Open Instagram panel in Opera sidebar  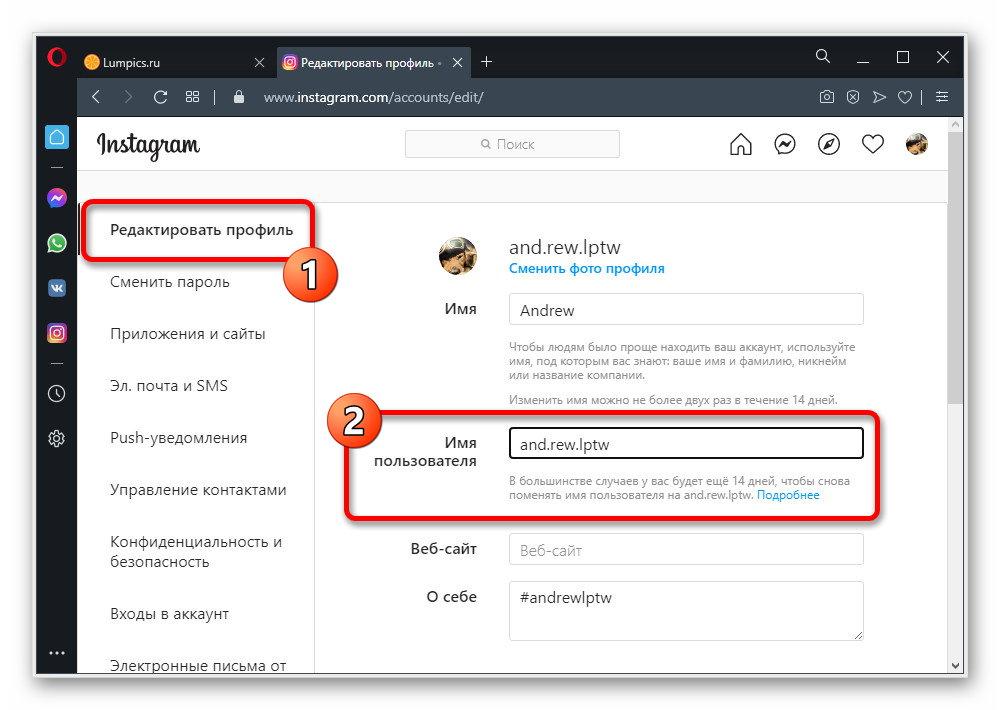[x=57, y=334]
